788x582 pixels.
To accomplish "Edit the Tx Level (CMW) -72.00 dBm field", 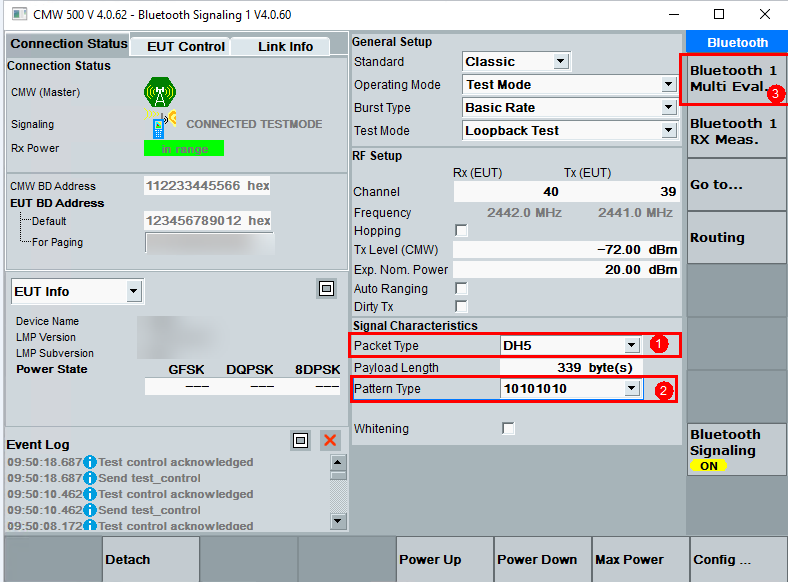I will (566, 250).
